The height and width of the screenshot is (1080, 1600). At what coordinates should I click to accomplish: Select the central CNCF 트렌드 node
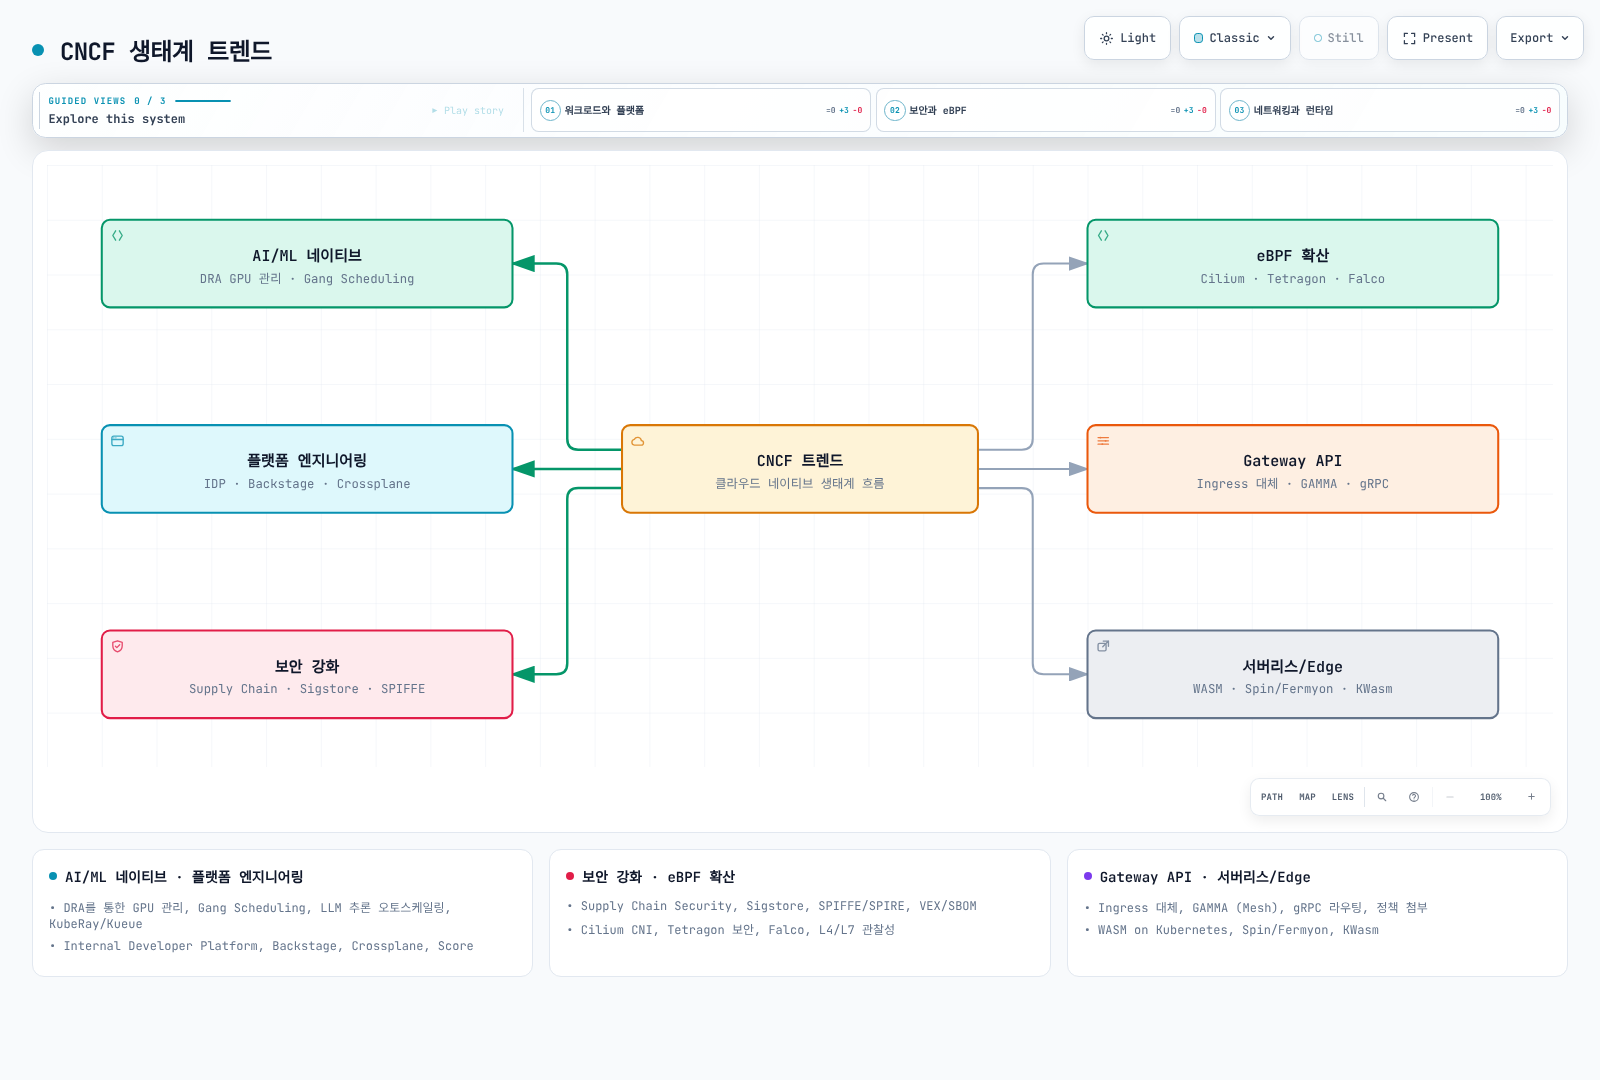(800, 469)
